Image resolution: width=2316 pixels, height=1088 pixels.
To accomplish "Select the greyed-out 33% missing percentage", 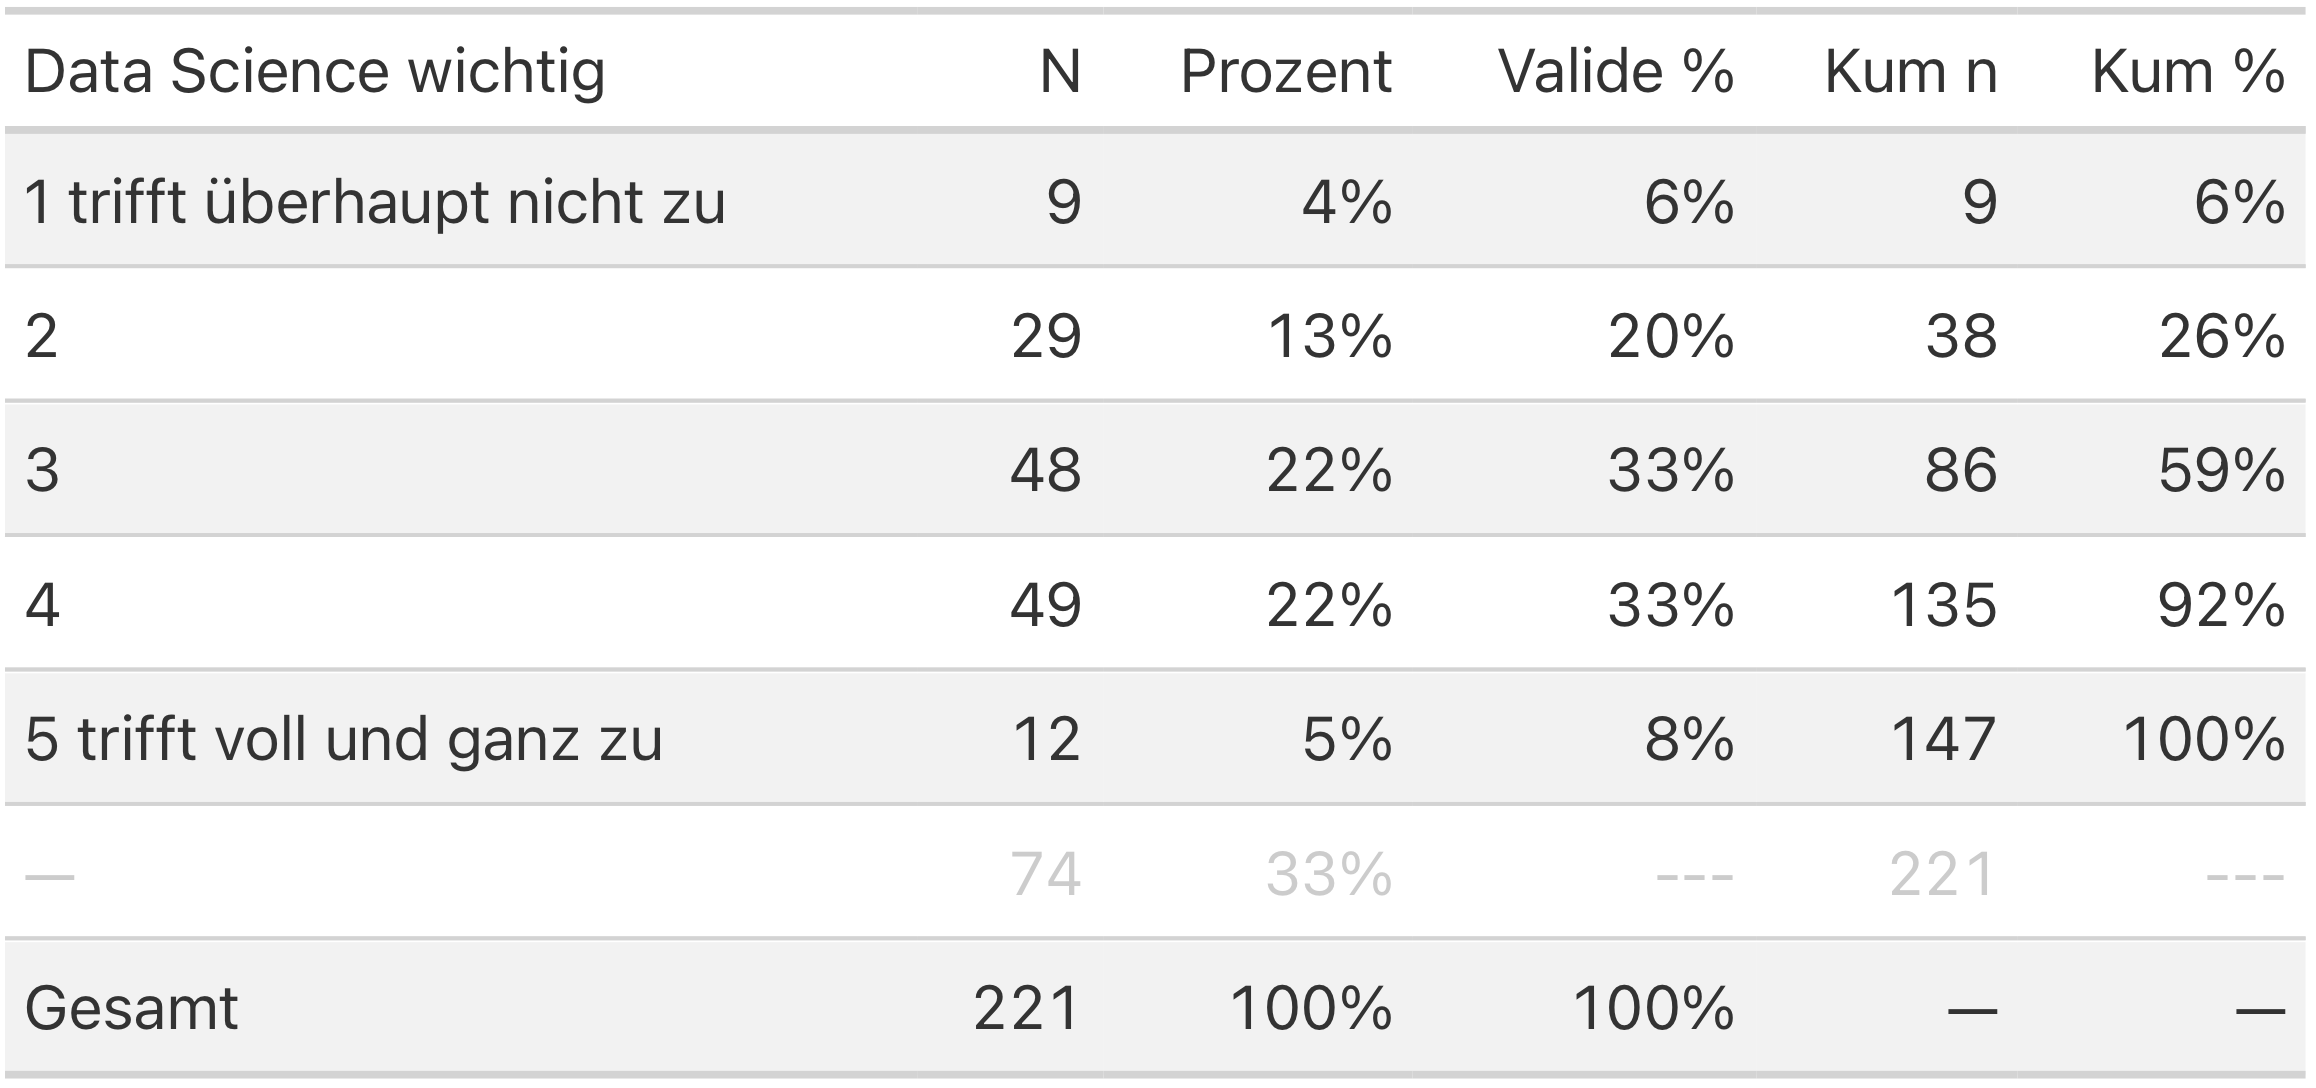I will pyautogui.click(x=1329, y=875).
